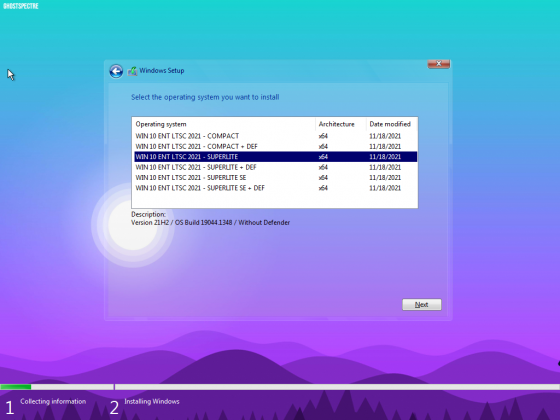Close the Windows Setup dialog
This screenshot has height=420, width=560.
click(x=439, y=64)
